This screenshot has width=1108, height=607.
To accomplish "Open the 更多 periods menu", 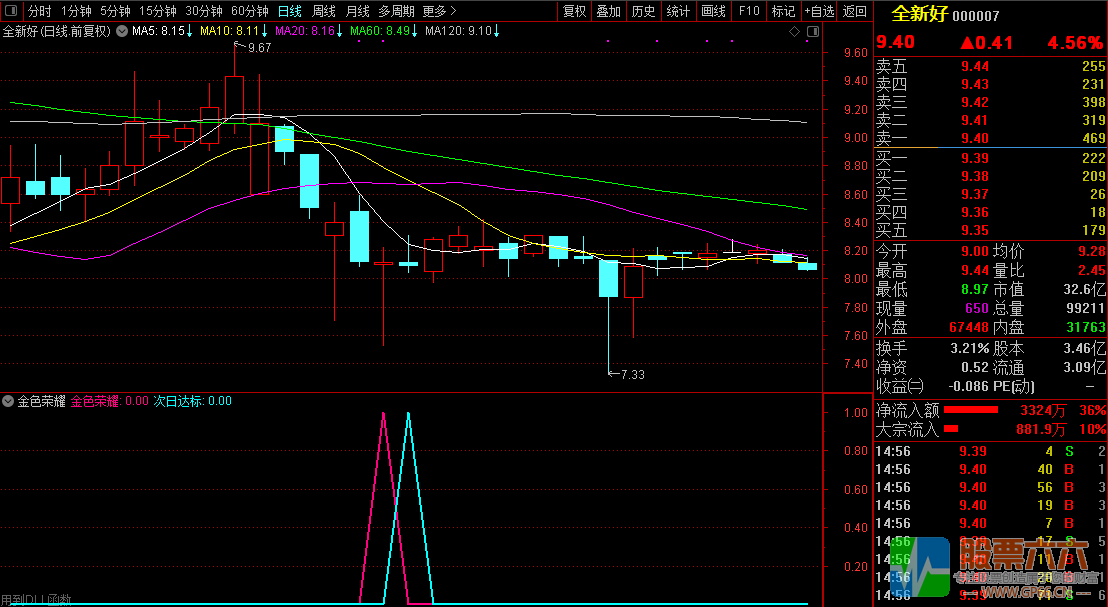I will [438, 12].
